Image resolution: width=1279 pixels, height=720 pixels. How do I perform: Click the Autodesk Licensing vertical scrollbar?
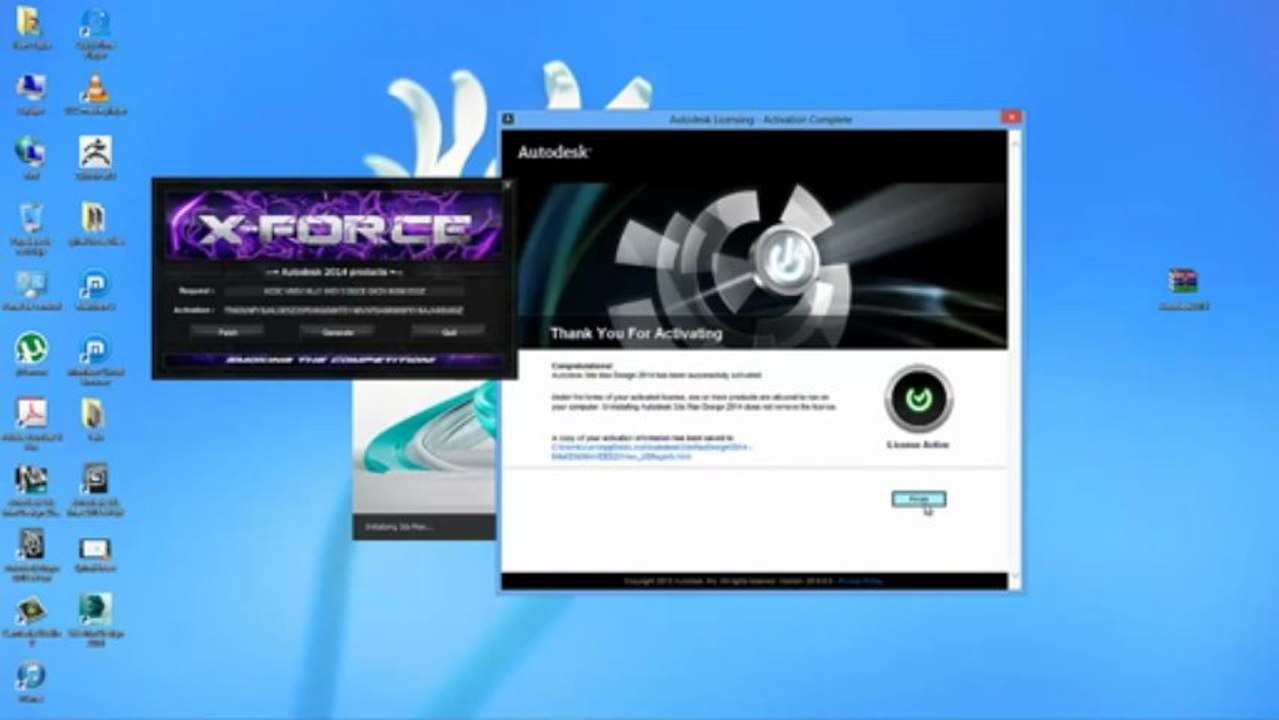click(1015, 360)
